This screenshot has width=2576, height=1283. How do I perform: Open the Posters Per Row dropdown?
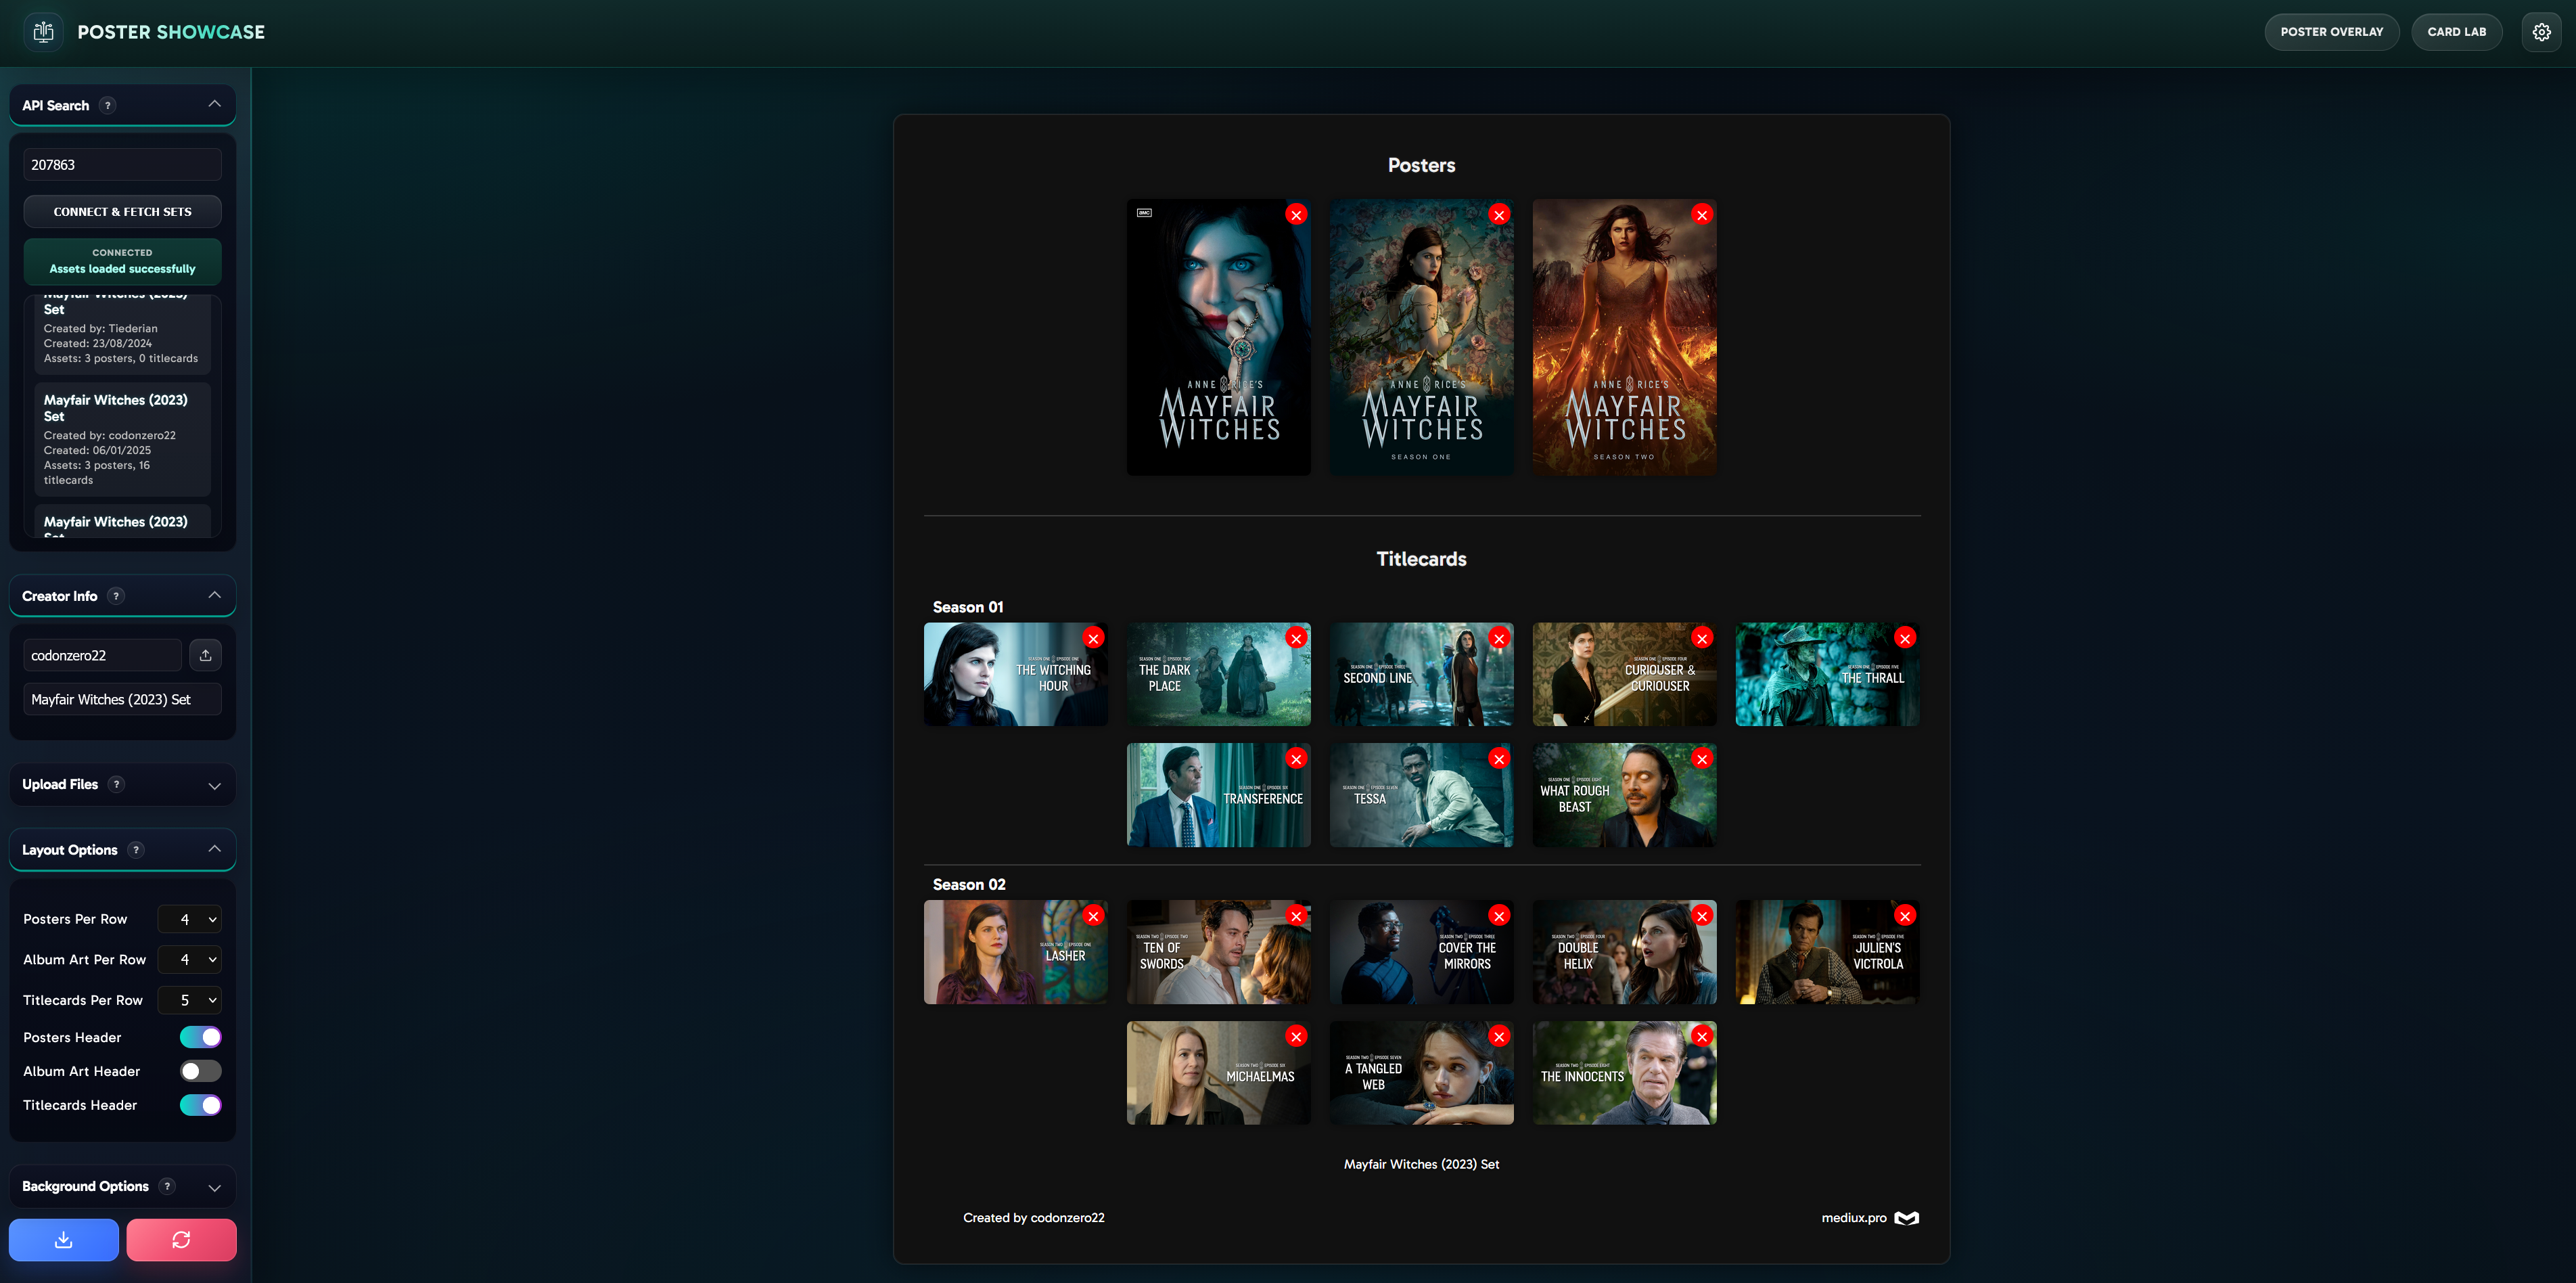(x=190, y=919)
